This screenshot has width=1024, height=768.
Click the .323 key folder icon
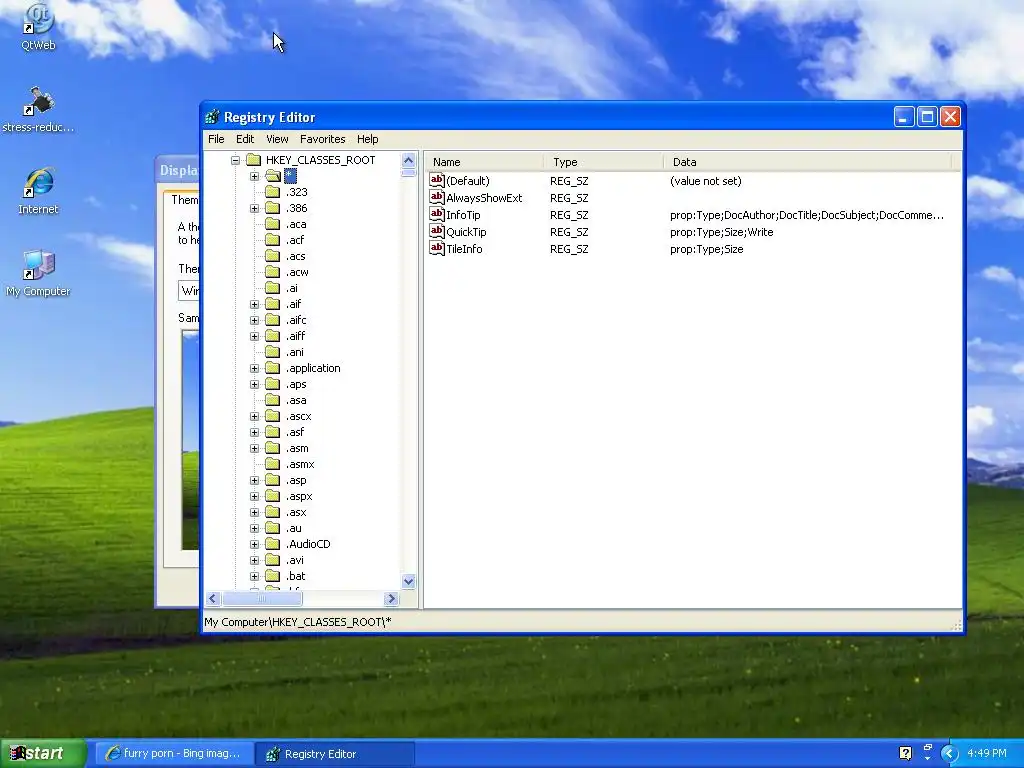[272, 192]
